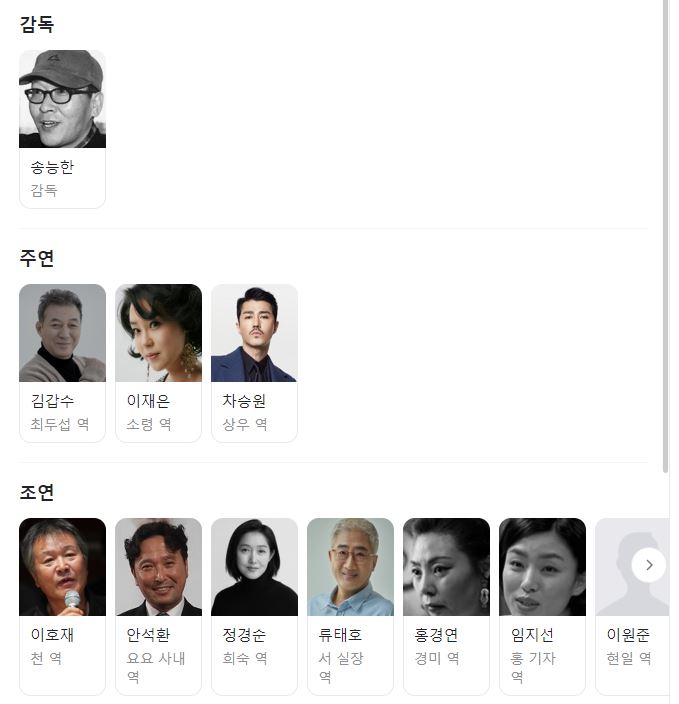Open 차승원's profile photo

(x=254, y=333)
